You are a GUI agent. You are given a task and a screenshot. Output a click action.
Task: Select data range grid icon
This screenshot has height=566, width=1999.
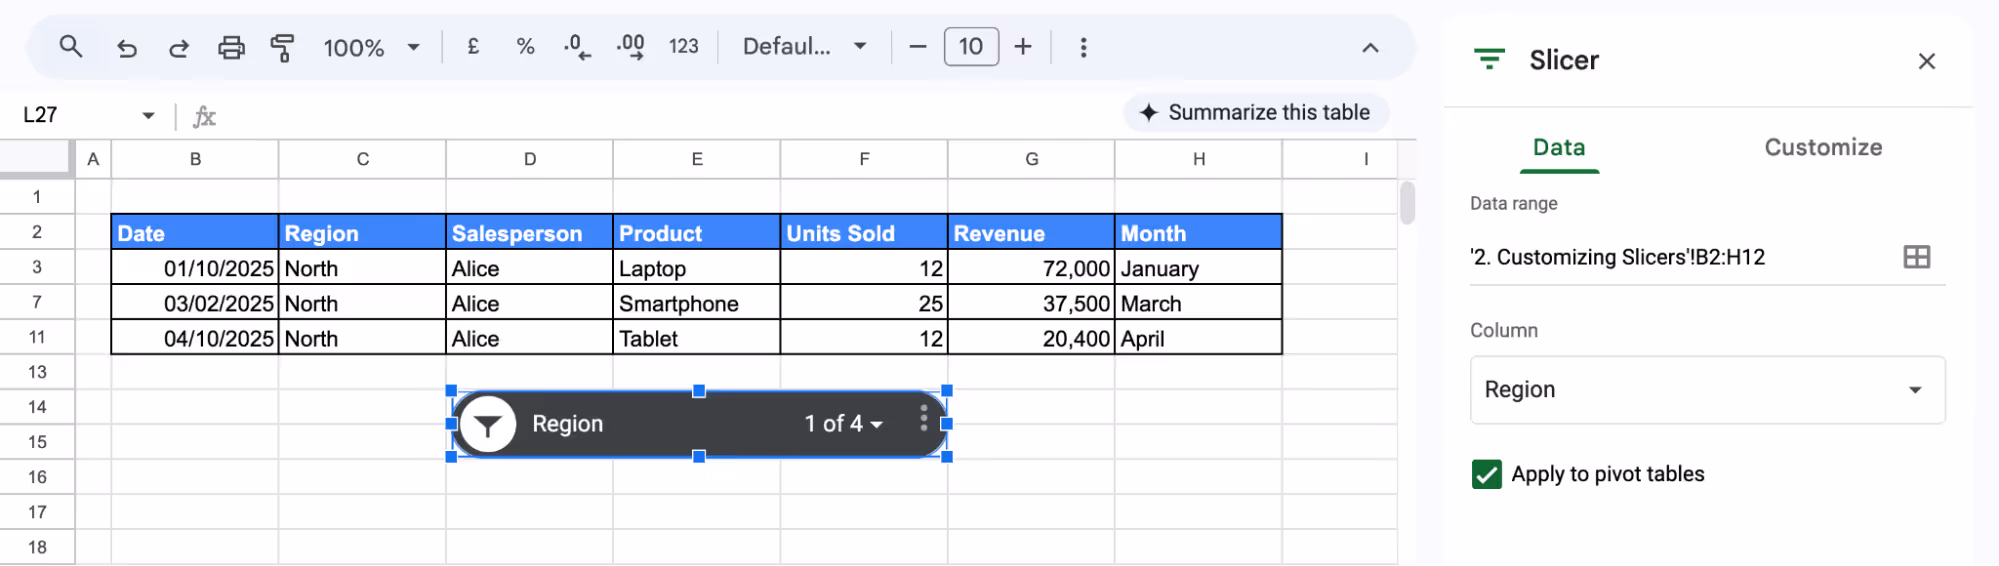[x=1916, y=257]
